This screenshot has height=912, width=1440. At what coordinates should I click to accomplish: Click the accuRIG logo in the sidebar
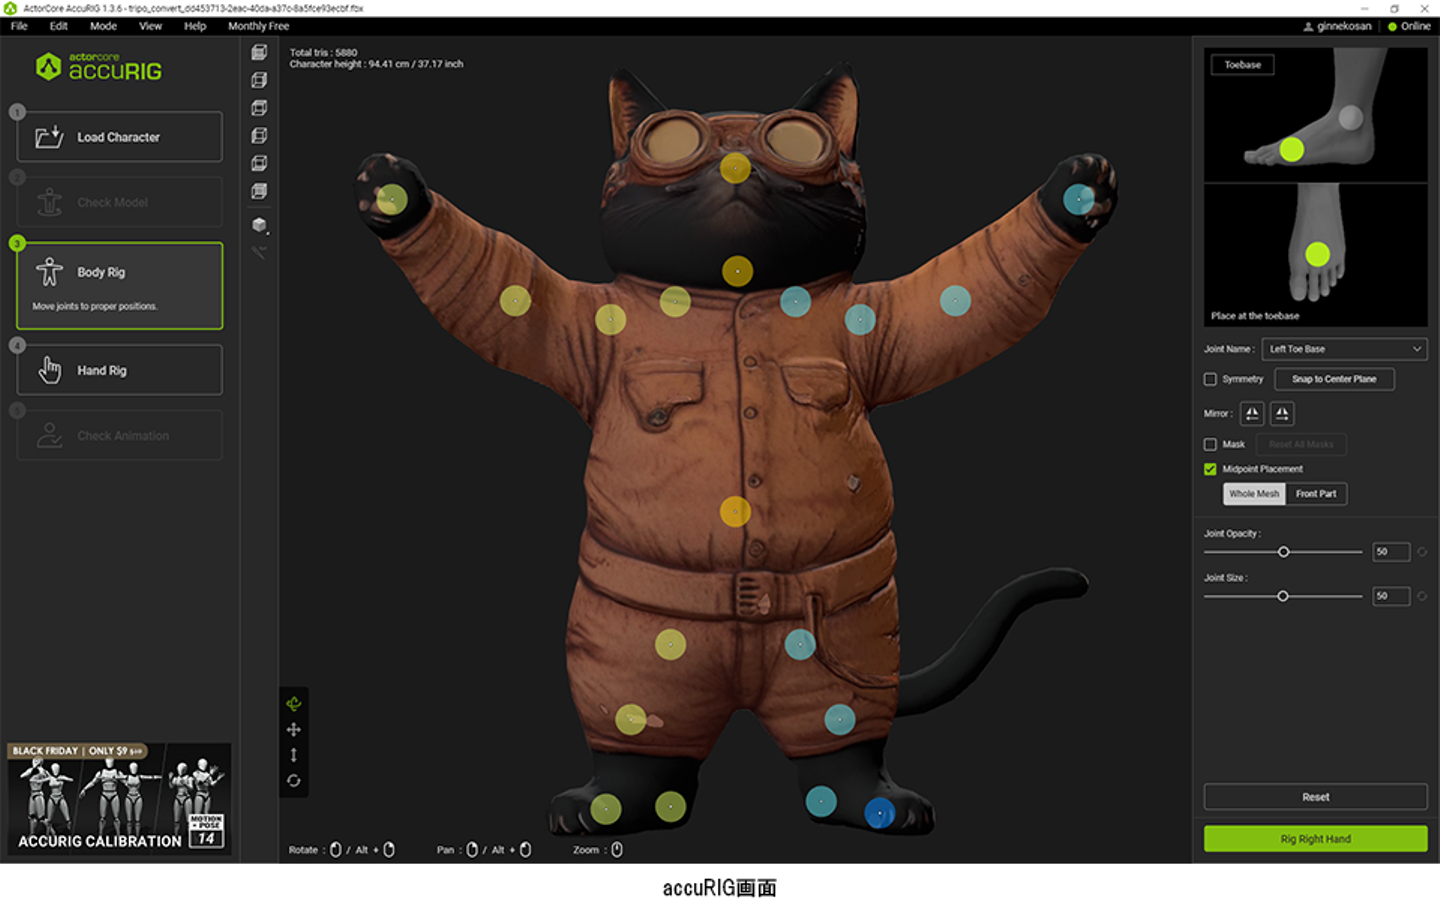pyautogui.click(x=99, y=67)
